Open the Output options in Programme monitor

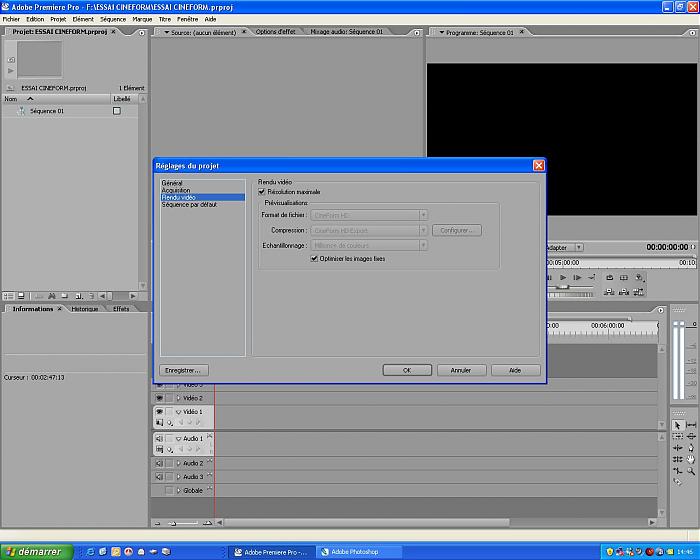coord(639,278)
